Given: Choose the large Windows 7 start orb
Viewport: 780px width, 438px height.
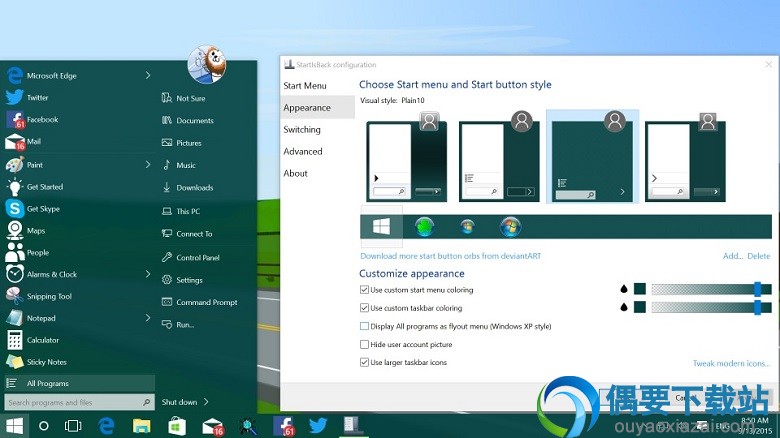Looking at the screenshot, I should click(x=510, y=227).
